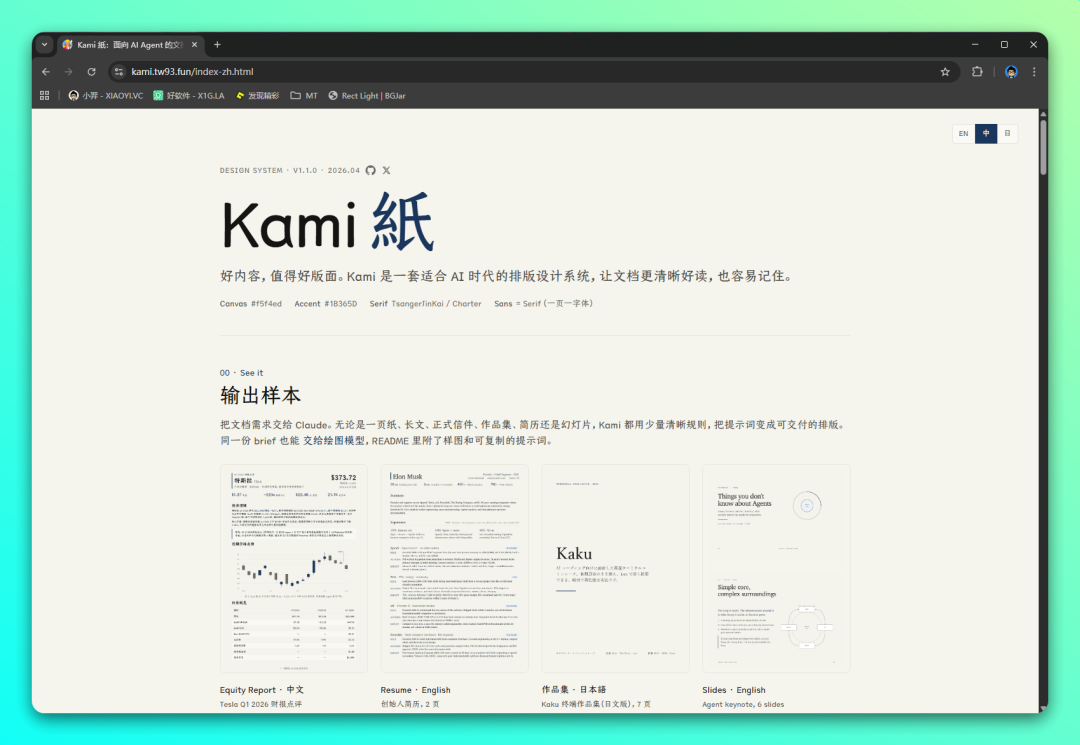Click the '00 · See it' label
This screenshot has height=745, width=1080.
click(x=241, y=372)
